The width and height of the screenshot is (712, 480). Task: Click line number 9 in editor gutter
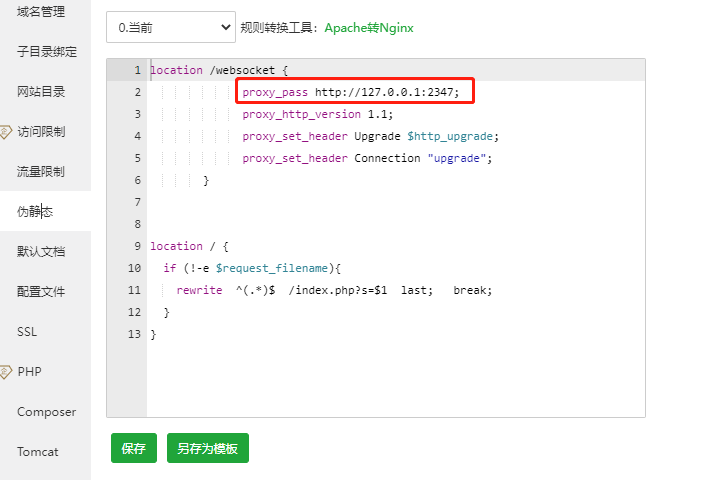coord(136,246)
